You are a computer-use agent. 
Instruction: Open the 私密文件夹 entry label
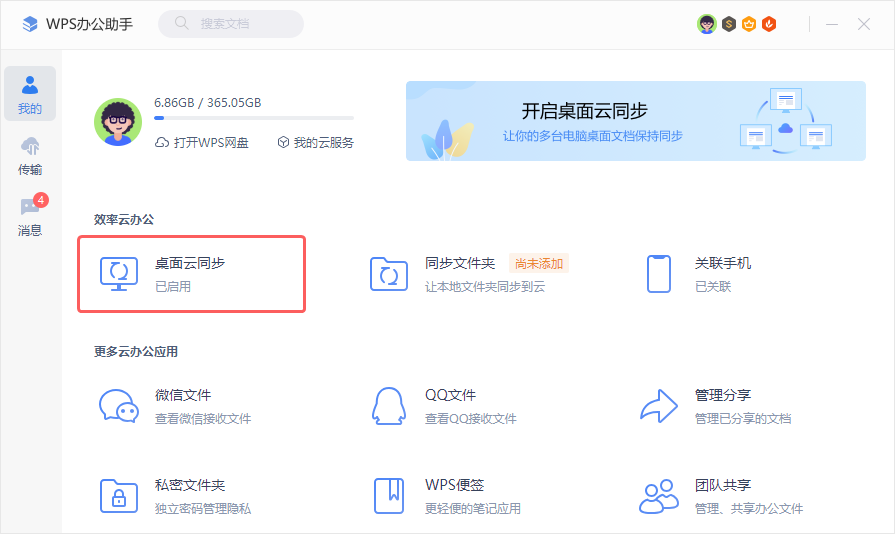click(x=190, y=485)
